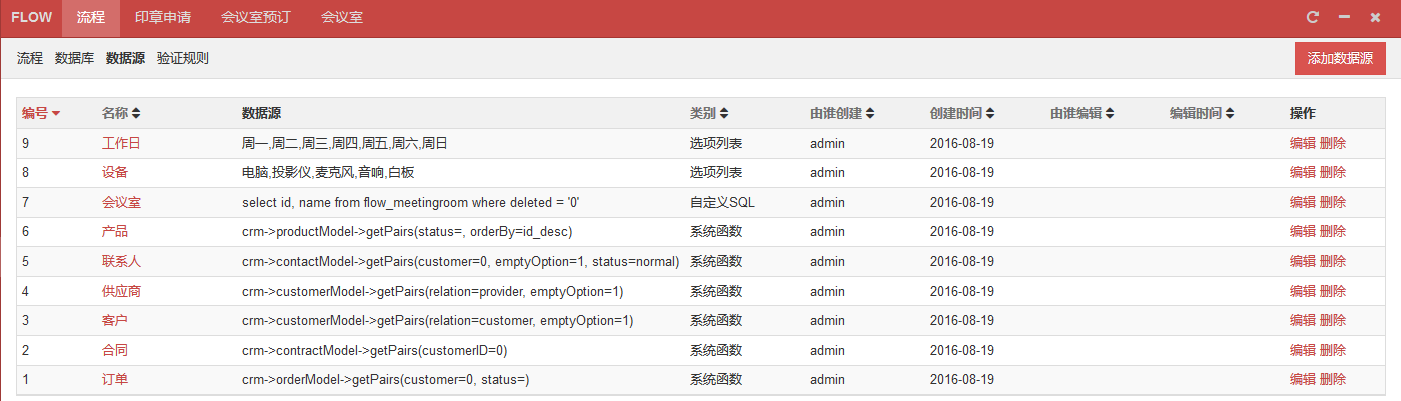Sort by 编号 using its arrow icon

(57, 113)
